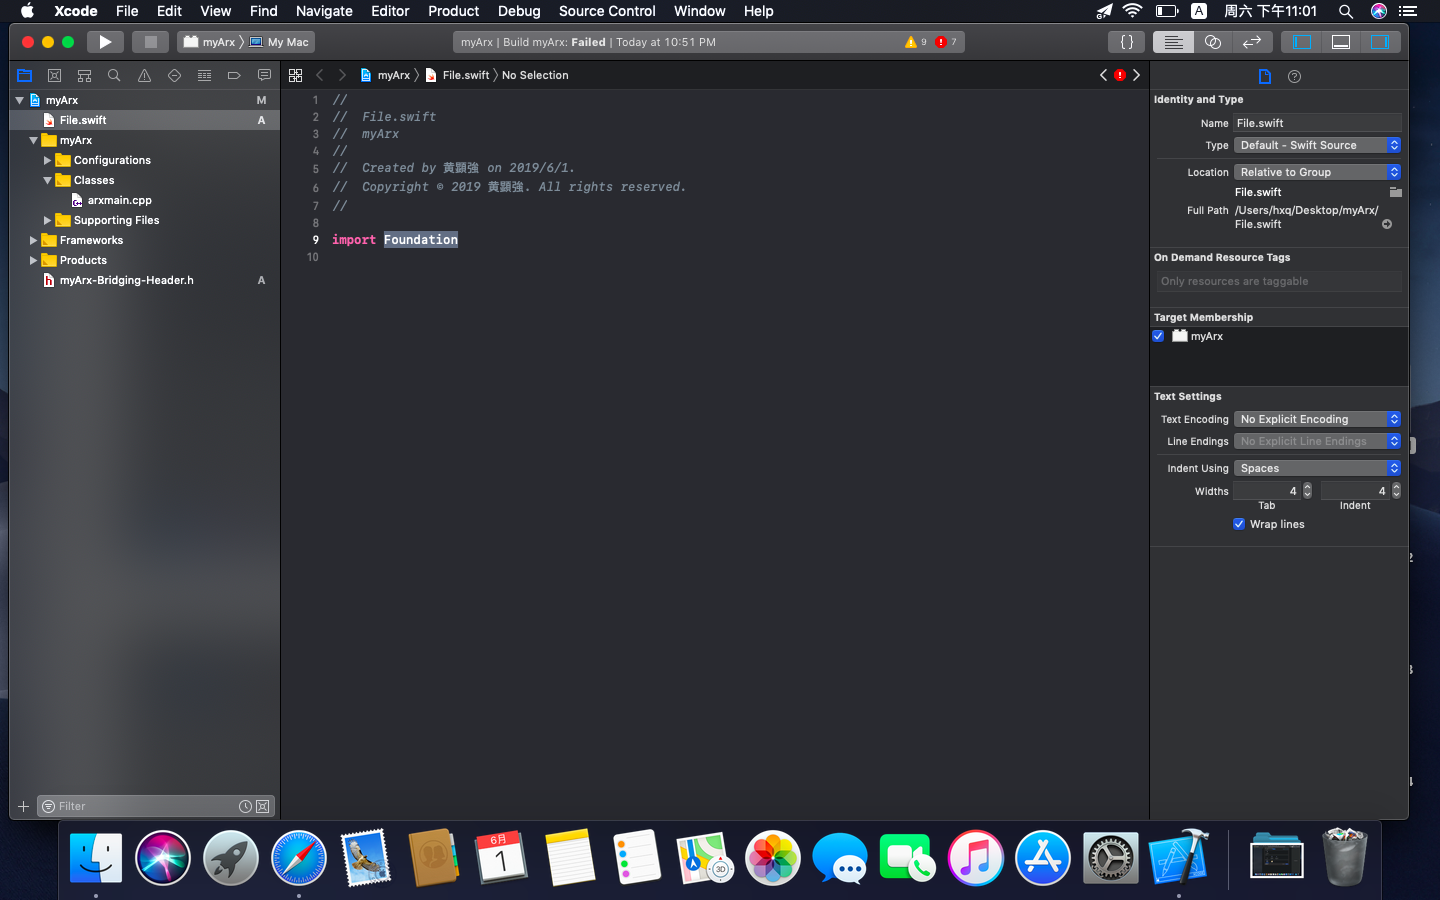The image size is (1440, 900).
Task: Select the Test navigator diamond icon
Action: [174, 75]
